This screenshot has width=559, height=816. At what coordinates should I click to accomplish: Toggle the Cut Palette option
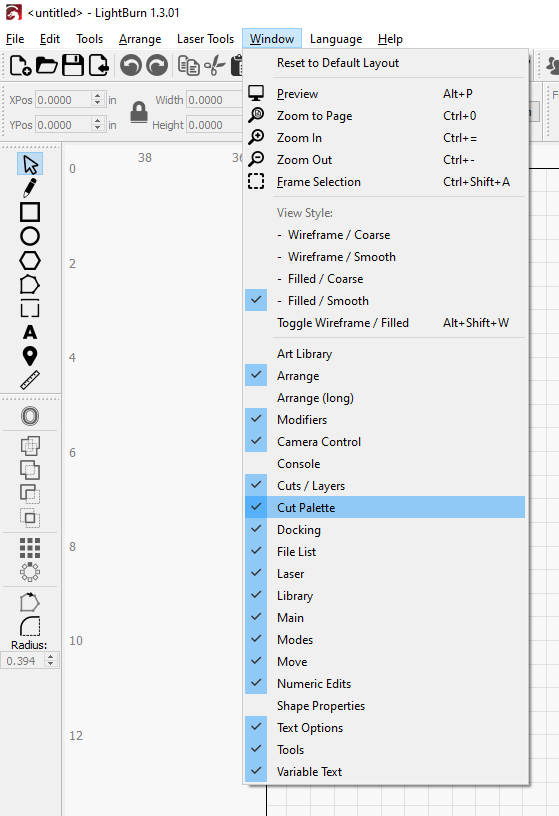[385, 507]
